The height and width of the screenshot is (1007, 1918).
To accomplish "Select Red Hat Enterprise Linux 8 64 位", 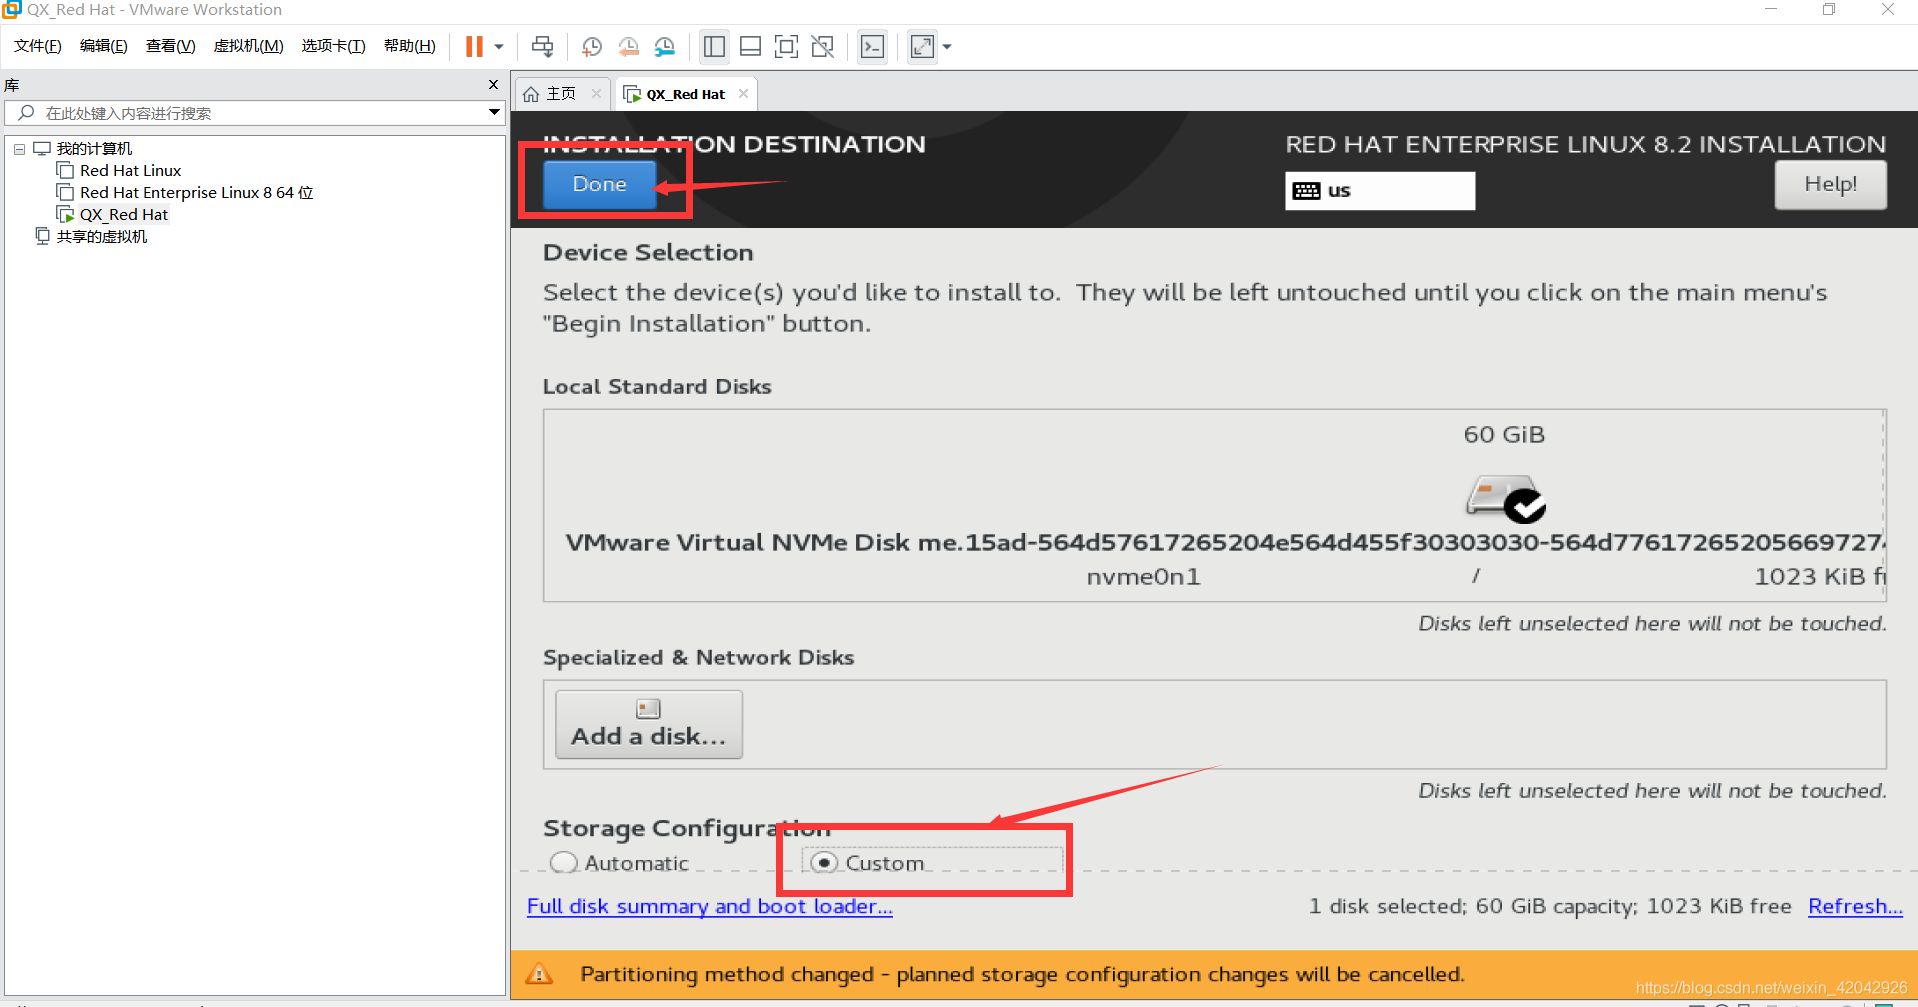I will tap(196, 193).
